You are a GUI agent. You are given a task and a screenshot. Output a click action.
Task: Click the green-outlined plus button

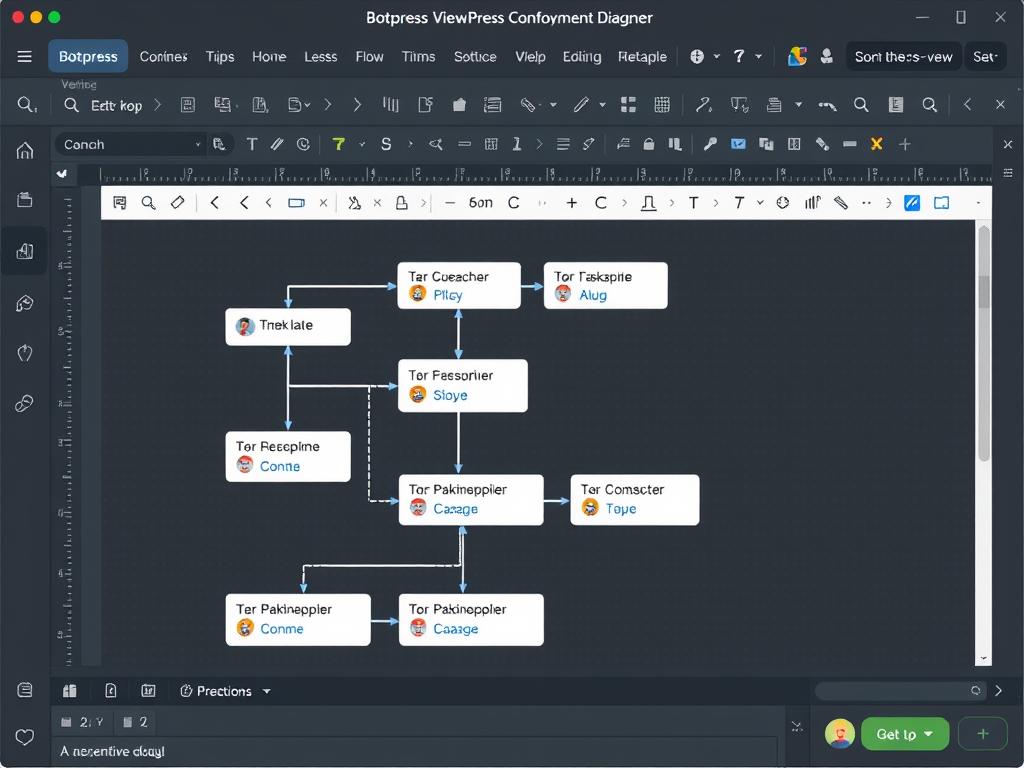point(983,734)
